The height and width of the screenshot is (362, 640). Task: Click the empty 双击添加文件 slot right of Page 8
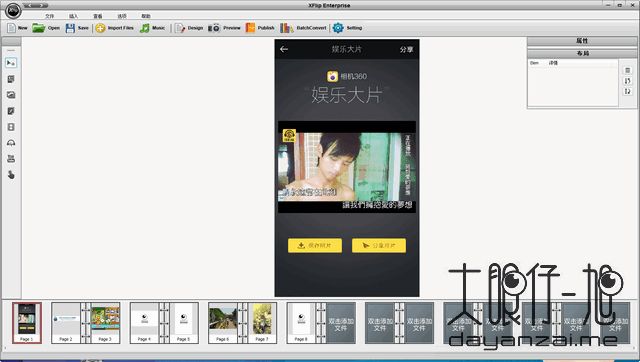coord(341,322)
